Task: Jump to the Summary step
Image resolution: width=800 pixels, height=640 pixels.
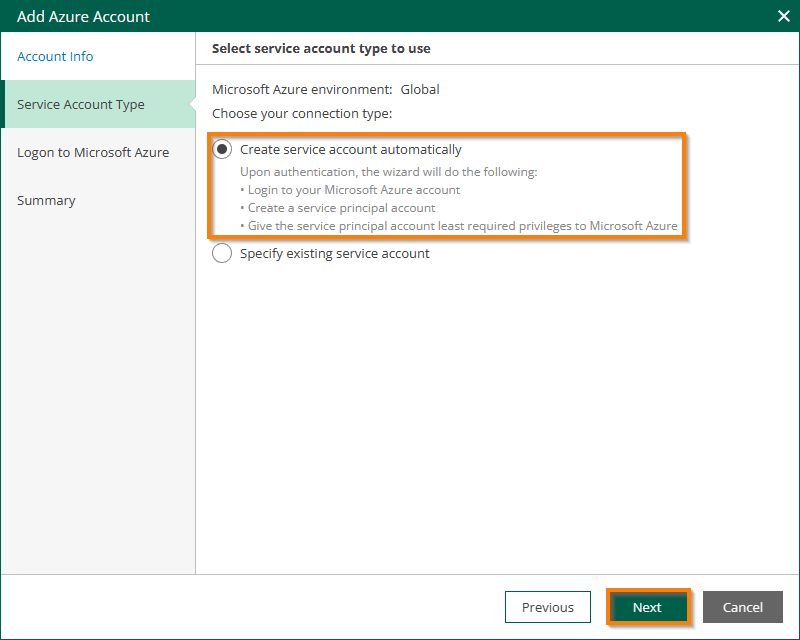Action: 46,201
